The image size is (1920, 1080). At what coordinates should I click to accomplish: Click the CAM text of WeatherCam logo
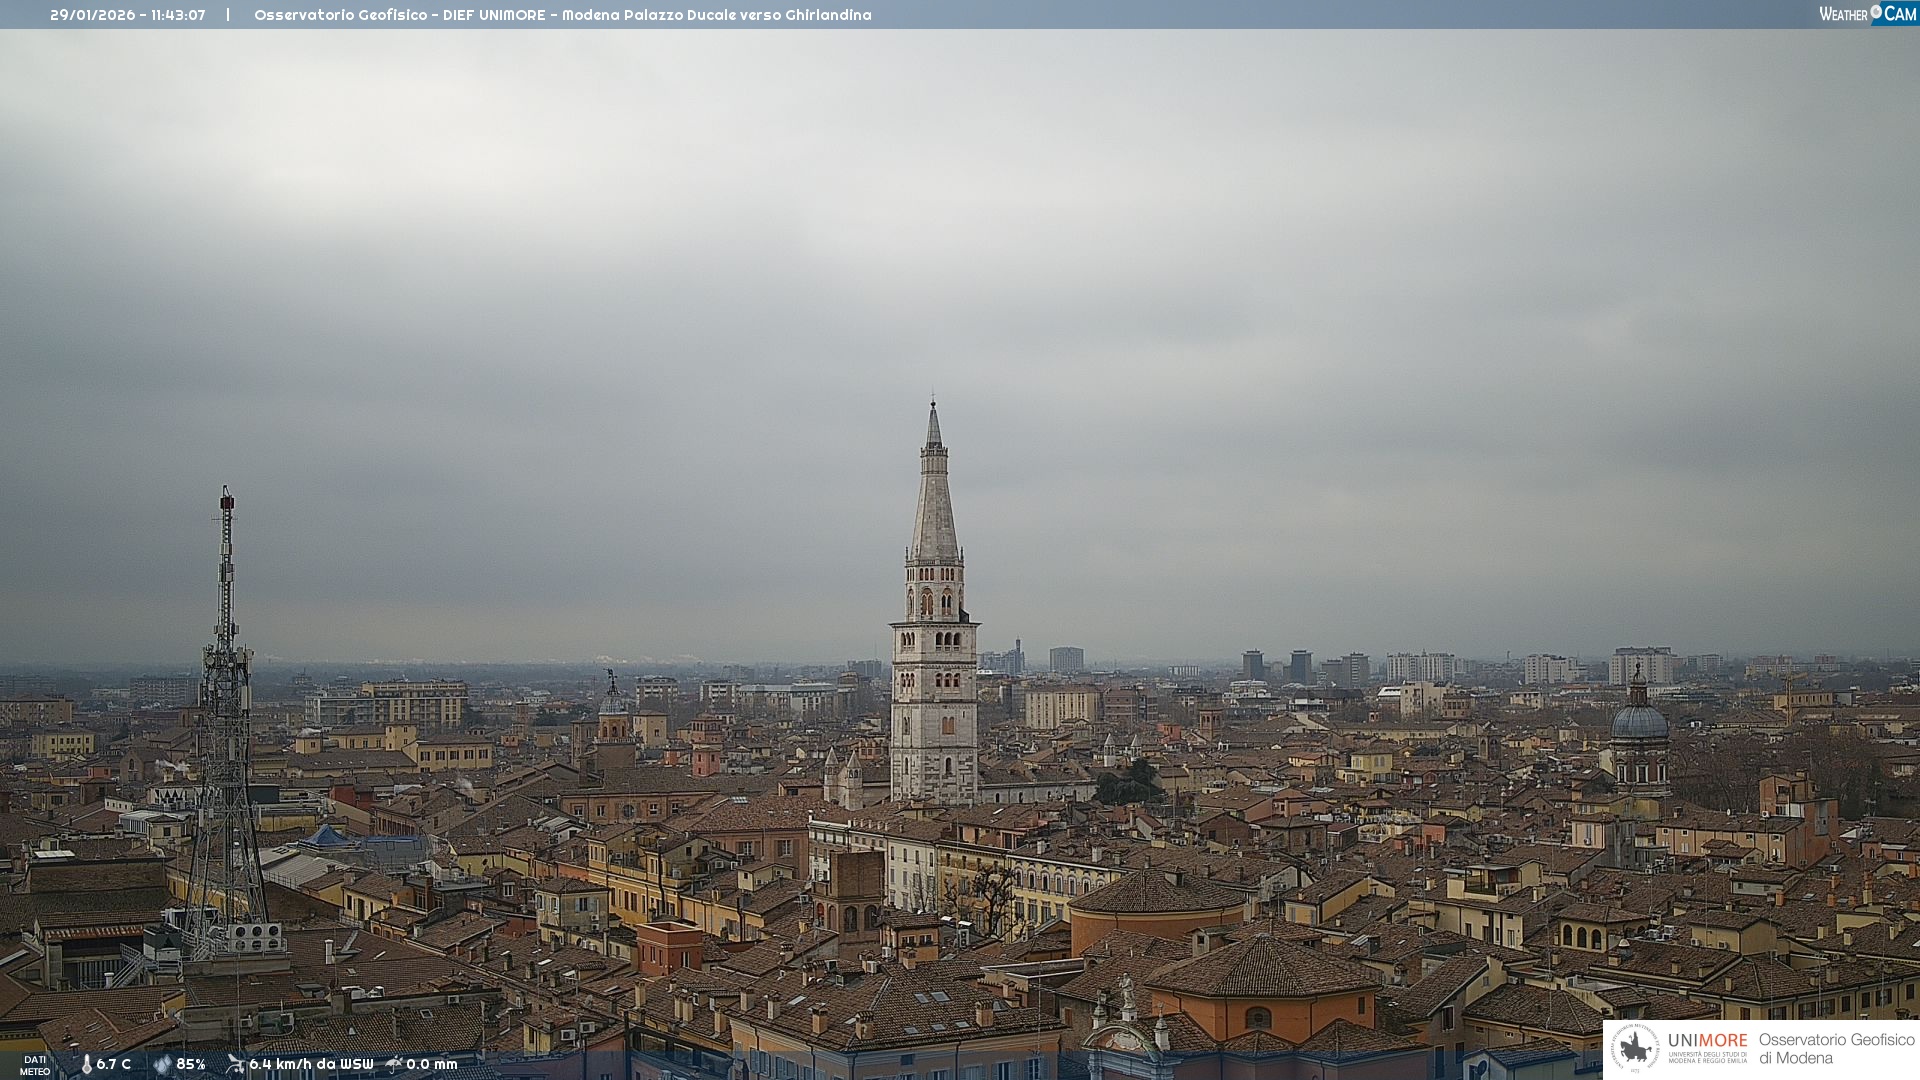(x=1900, y=14)
